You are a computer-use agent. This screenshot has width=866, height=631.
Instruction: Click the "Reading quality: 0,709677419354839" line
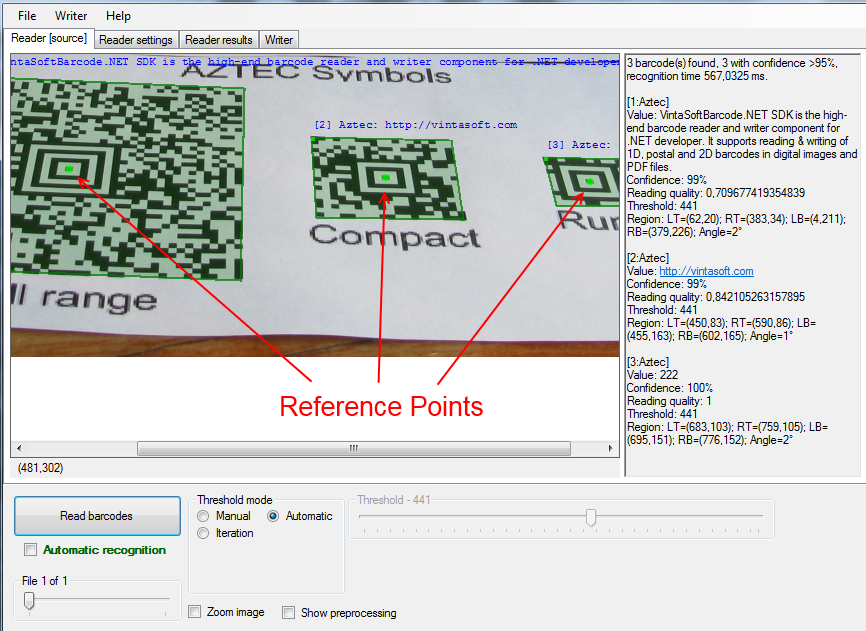click(716, 193)
